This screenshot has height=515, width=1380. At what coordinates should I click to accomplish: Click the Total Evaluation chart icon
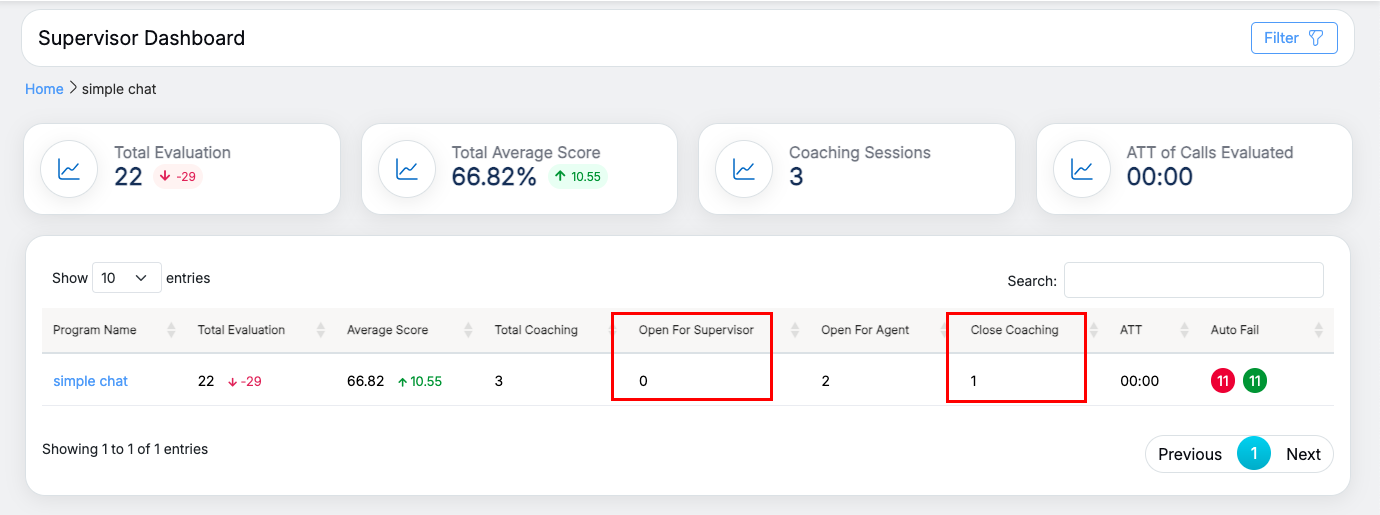coord(69,169)
